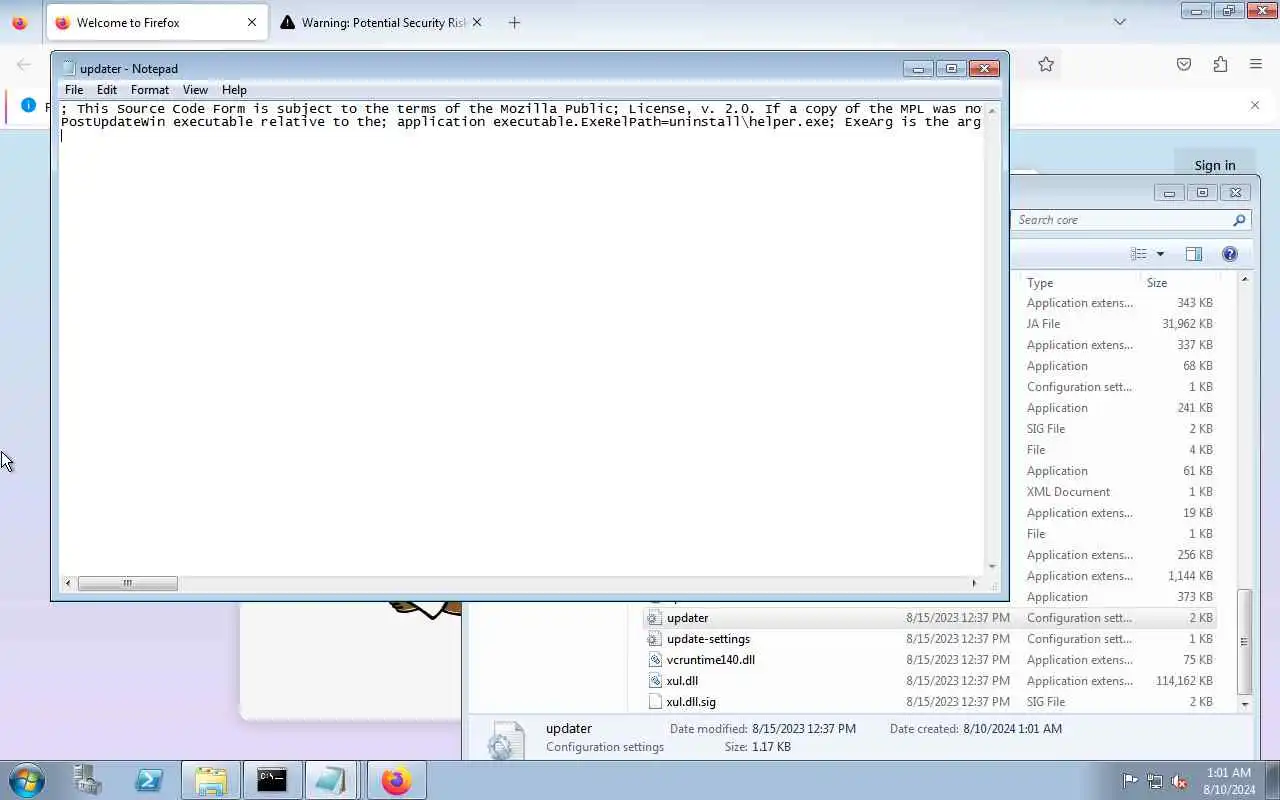Click Notepad scroll-right arrow
Image resolution: width=1280 pixels, height=800 pixels.
(x=974, y=583)
